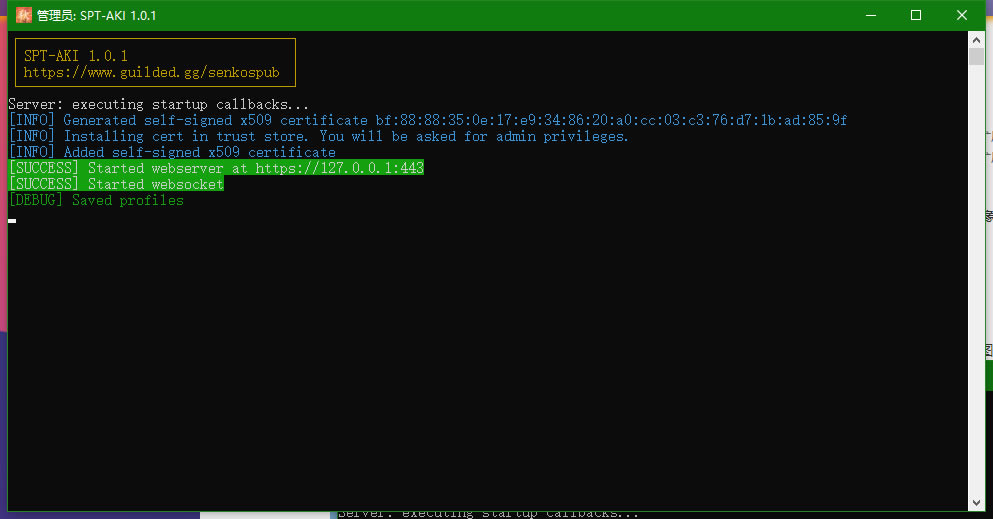The image size is (993, 519).
Task: Click the guilded.gg/senkospub URL in banner
Action: coord(151,73)
